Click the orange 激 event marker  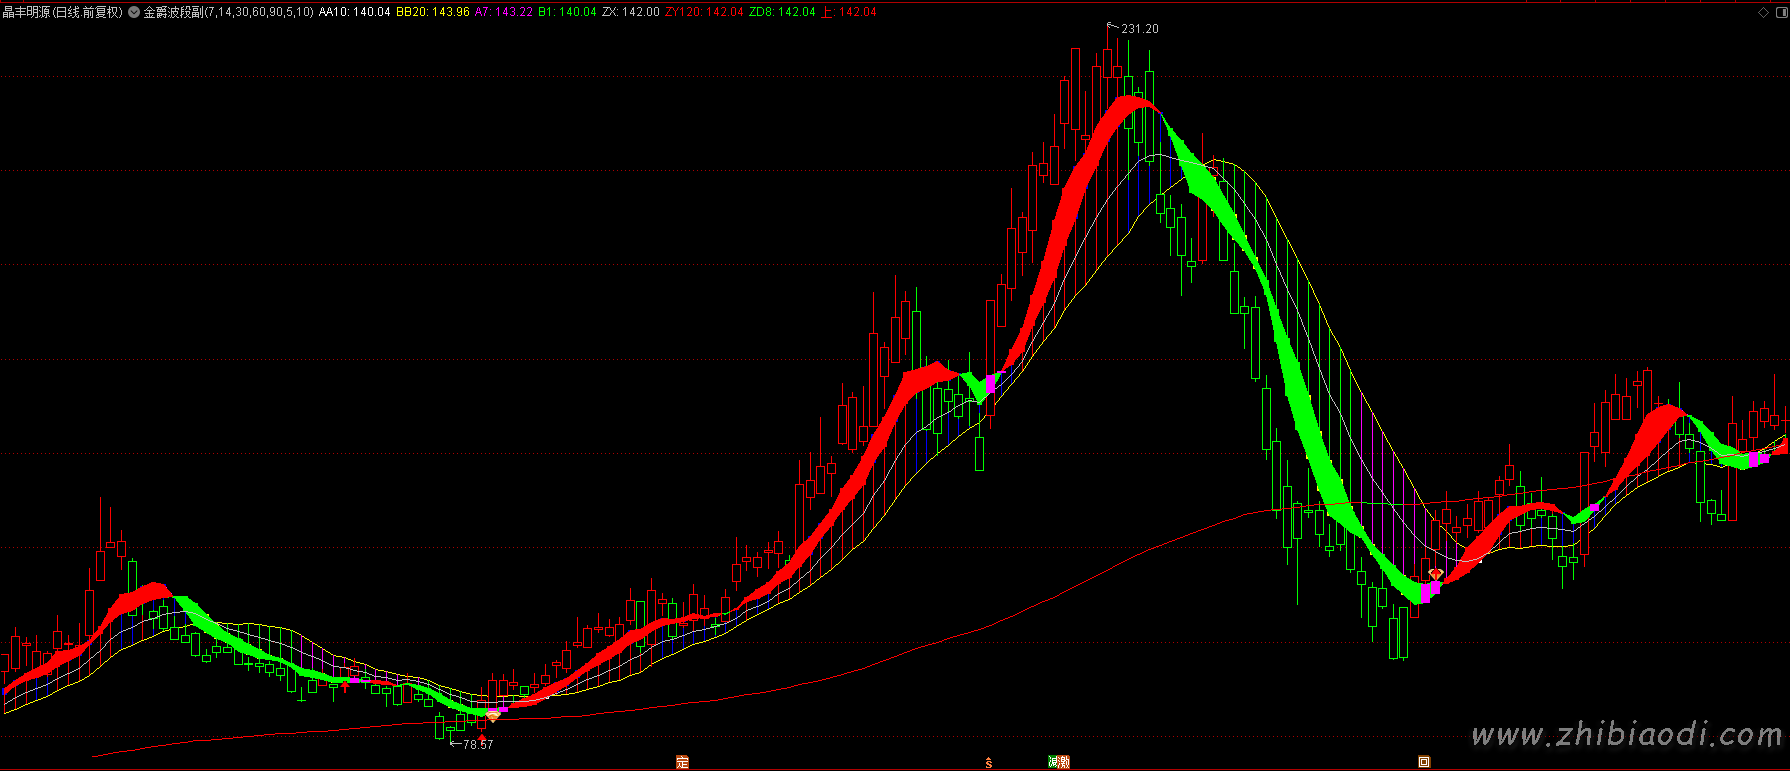click(x=1064, y=762)
